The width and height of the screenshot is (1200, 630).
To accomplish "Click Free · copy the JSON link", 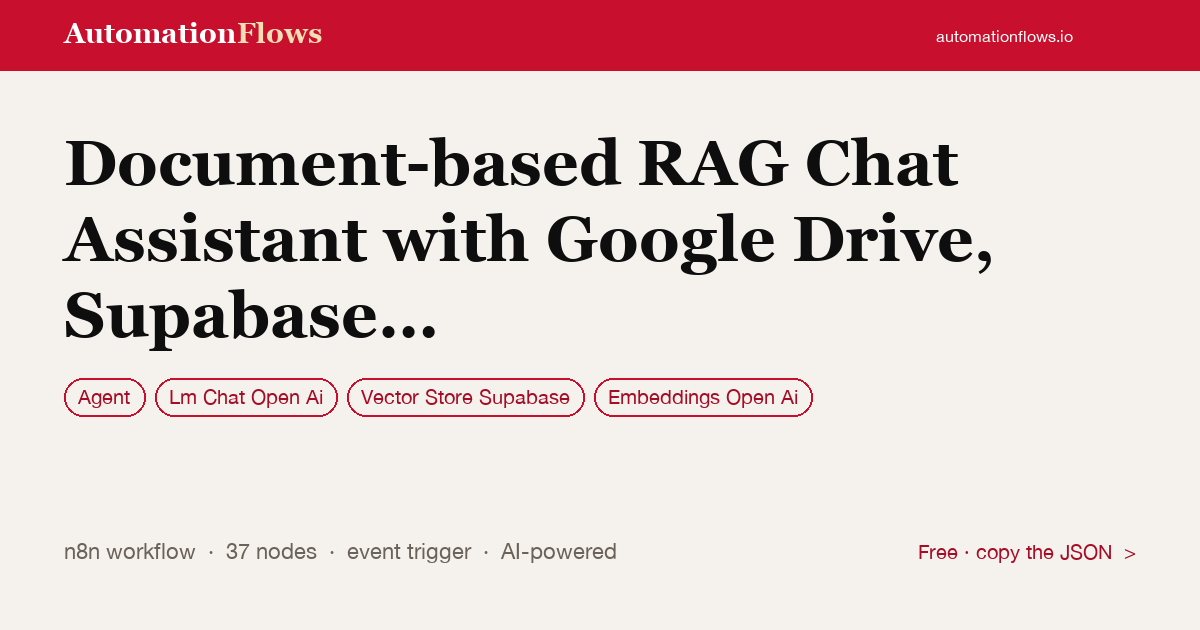I will (1027, 552).
